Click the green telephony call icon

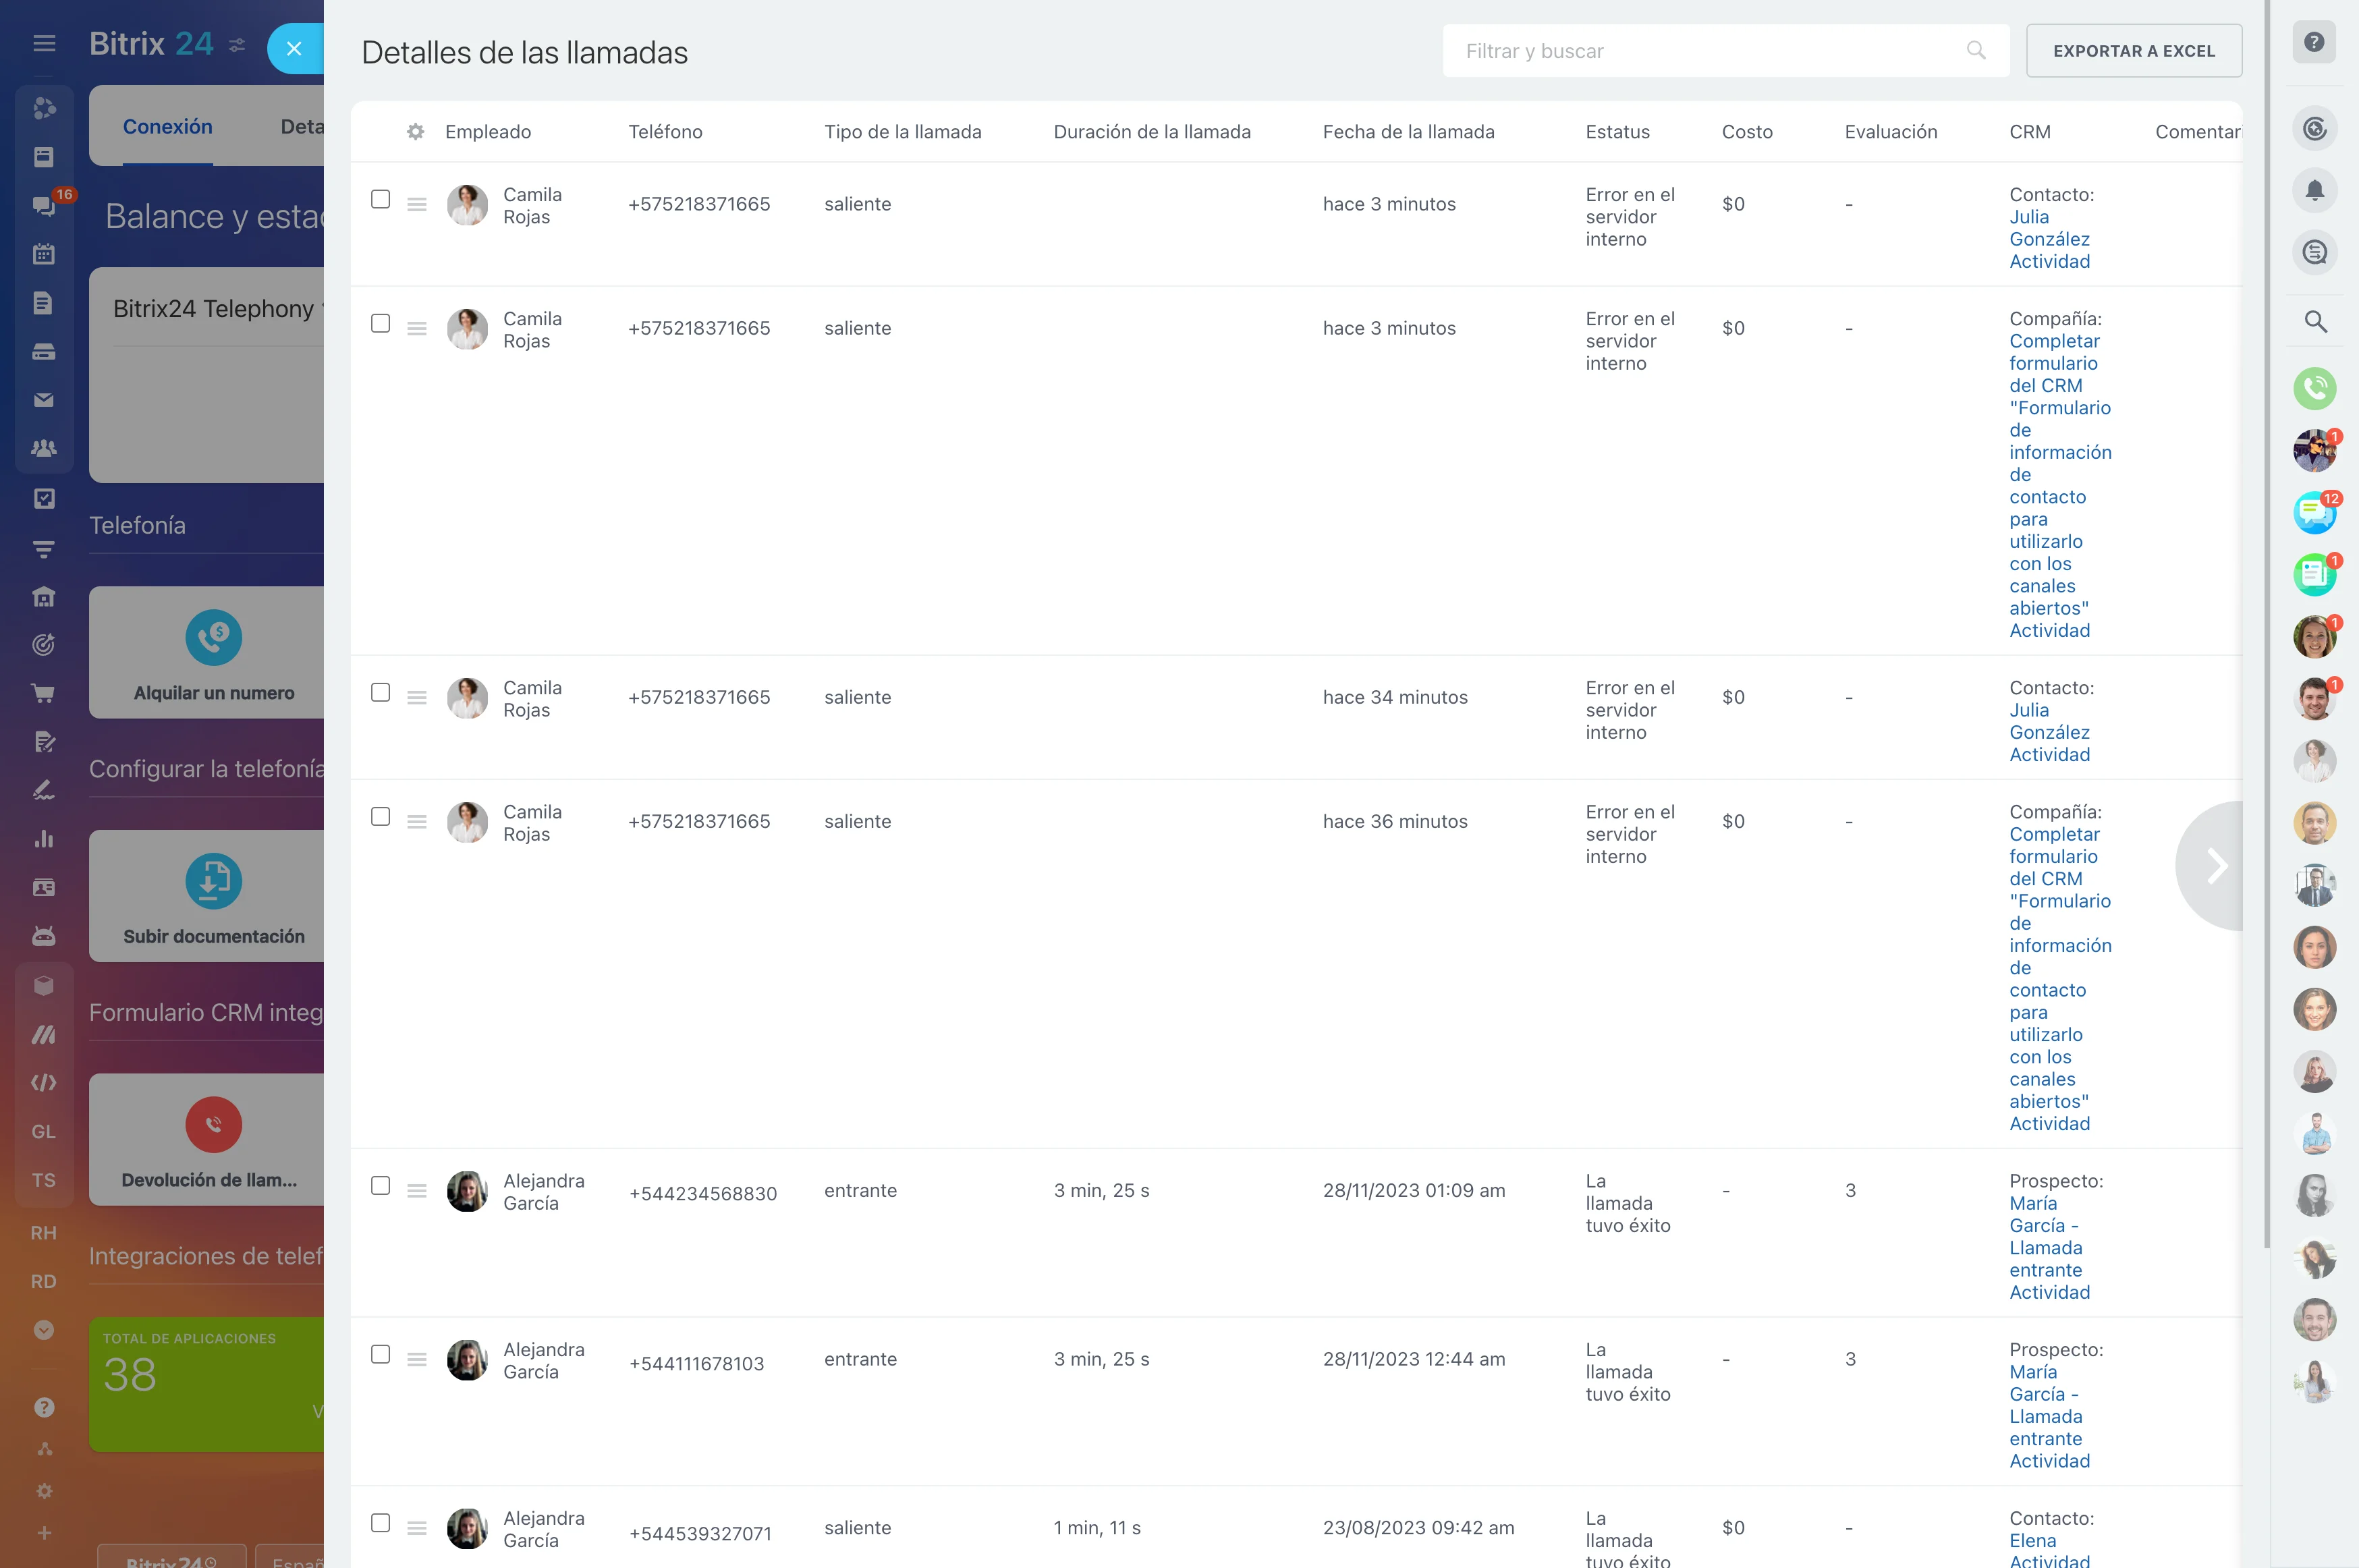tap(2314, 389)
